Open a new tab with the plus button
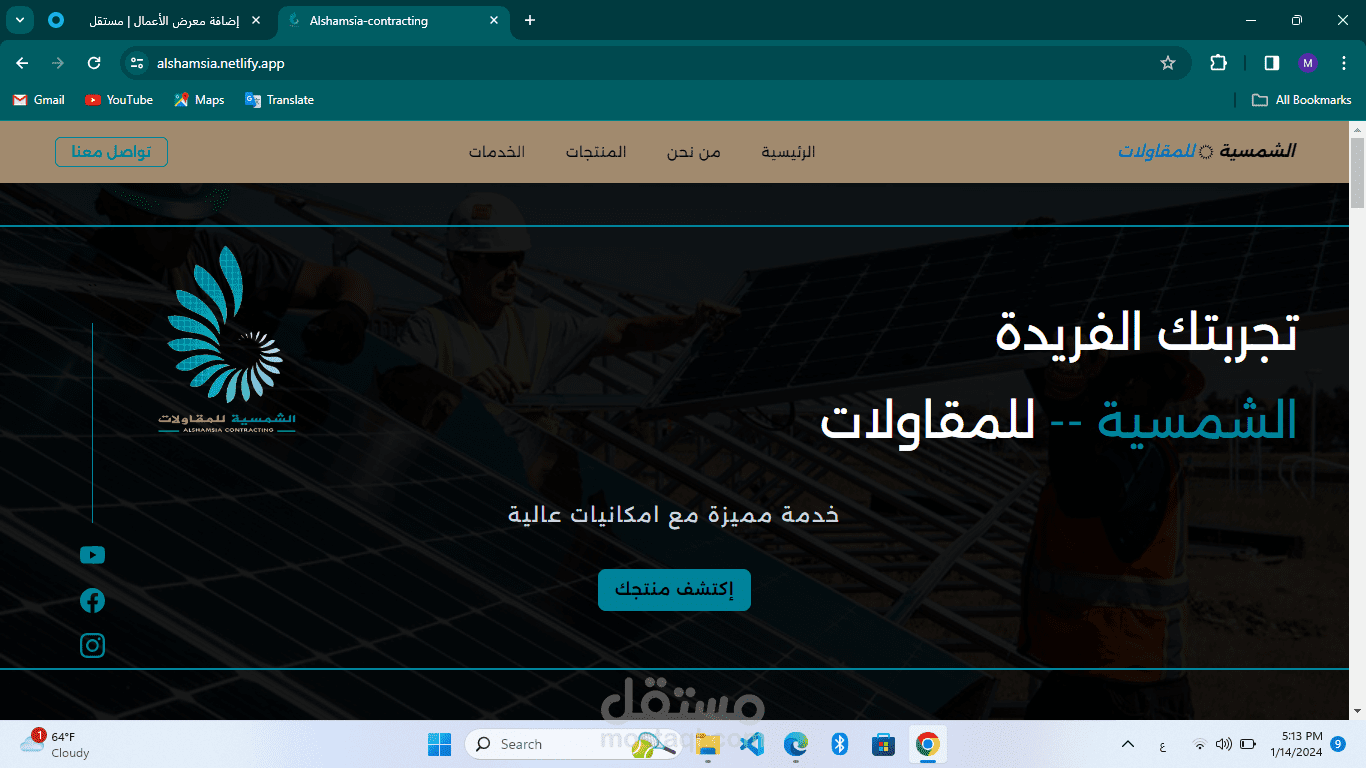1366x768 pixels. click(530, 20)
